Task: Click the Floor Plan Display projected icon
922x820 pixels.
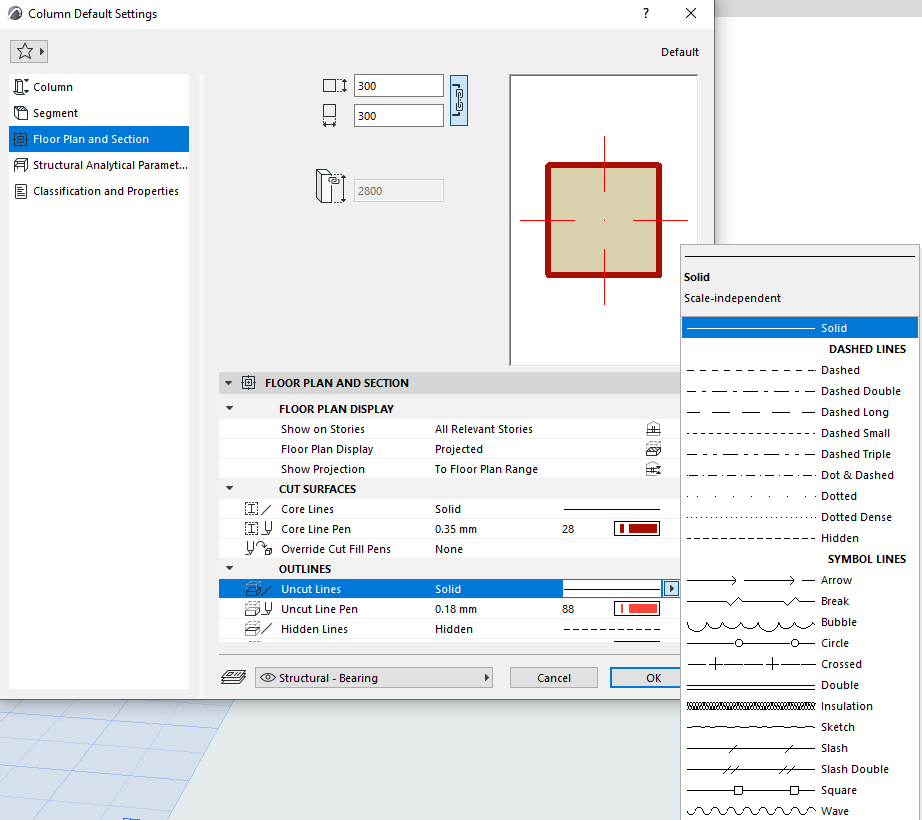Action: tap(653, 449)
